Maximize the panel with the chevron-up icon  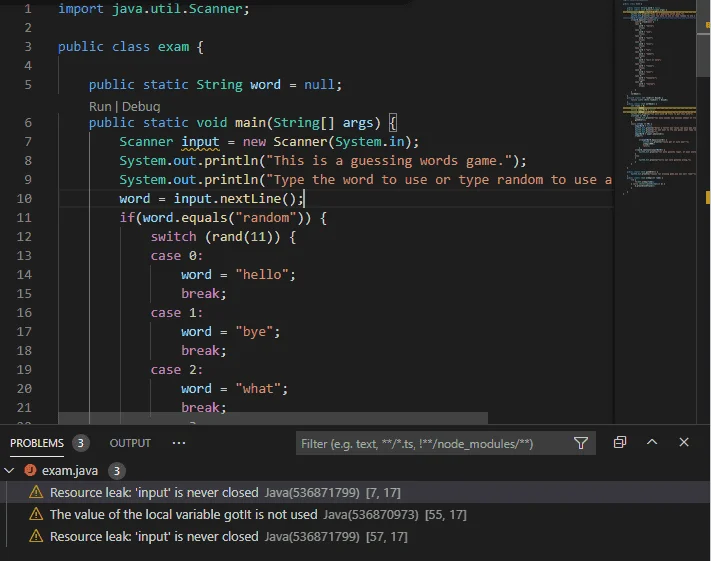[x=652, y=442]
